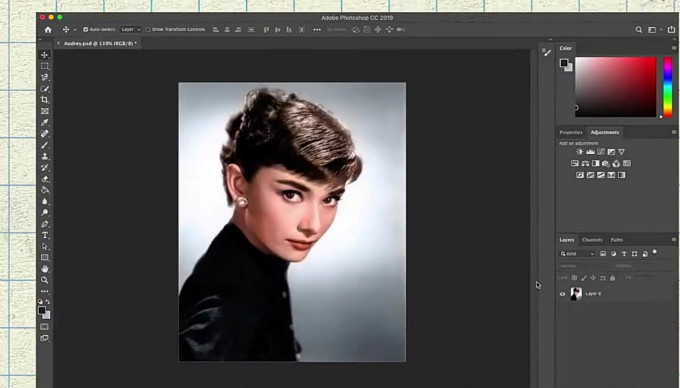The width and height of the screenshot is (680, 388).
Task: Select the Adjustments tab
Action: (605, 132)
